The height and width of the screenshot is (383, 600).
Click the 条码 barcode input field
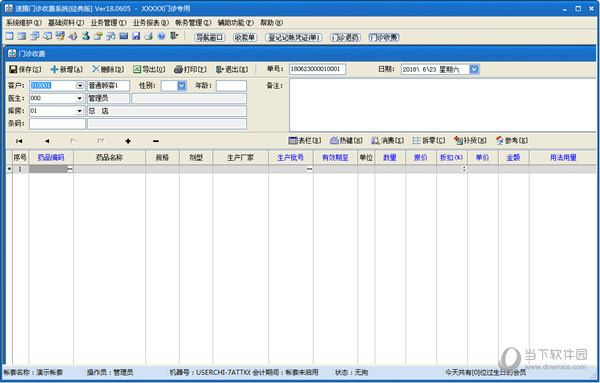[57, 124]
